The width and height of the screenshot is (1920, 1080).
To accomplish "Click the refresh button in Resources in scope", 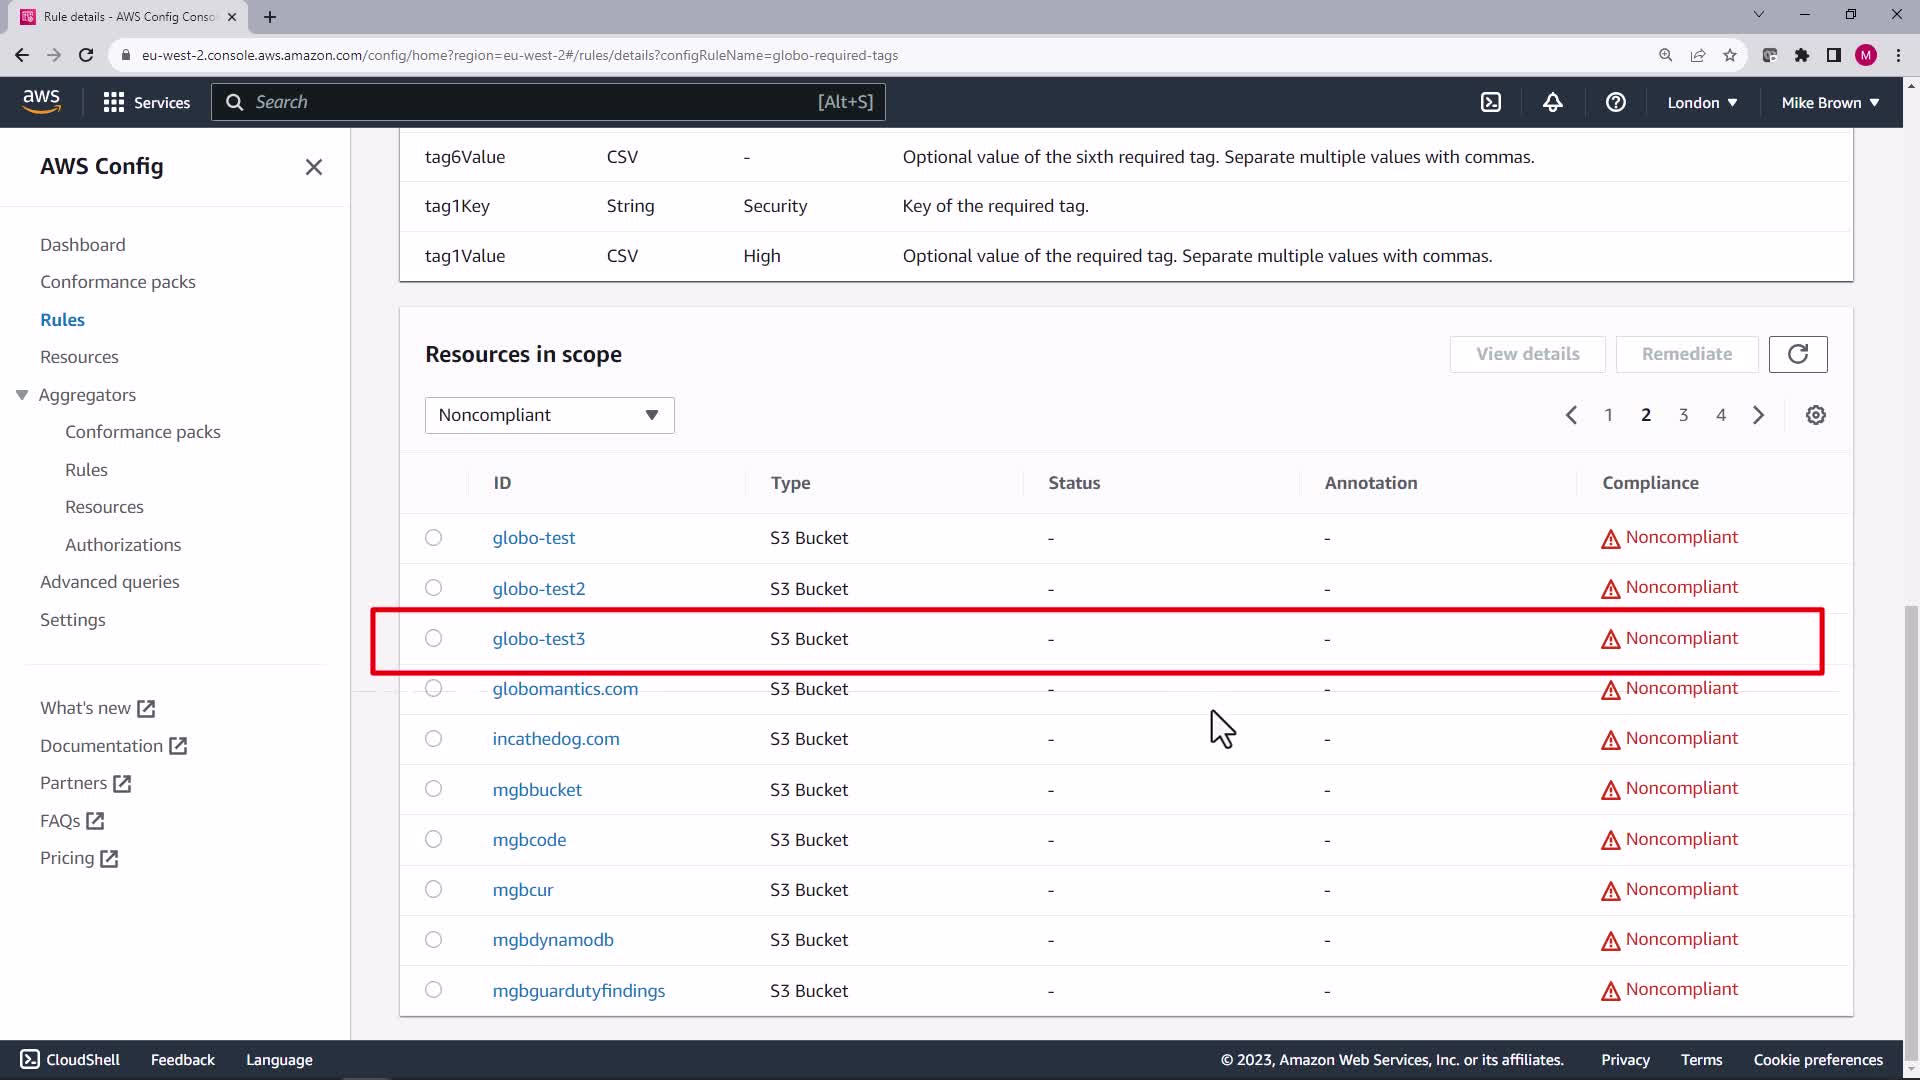I will tap(1797, 354).
